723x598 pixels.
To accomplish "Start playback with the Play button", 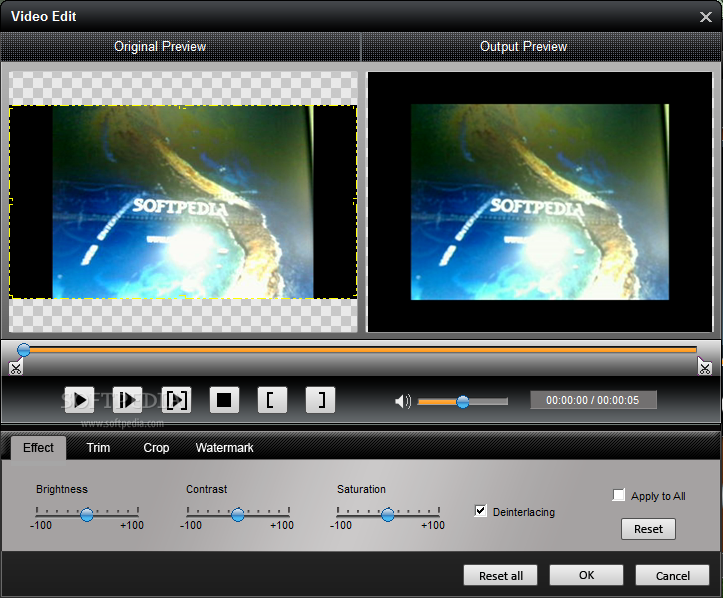I will [x=79, y=400].
